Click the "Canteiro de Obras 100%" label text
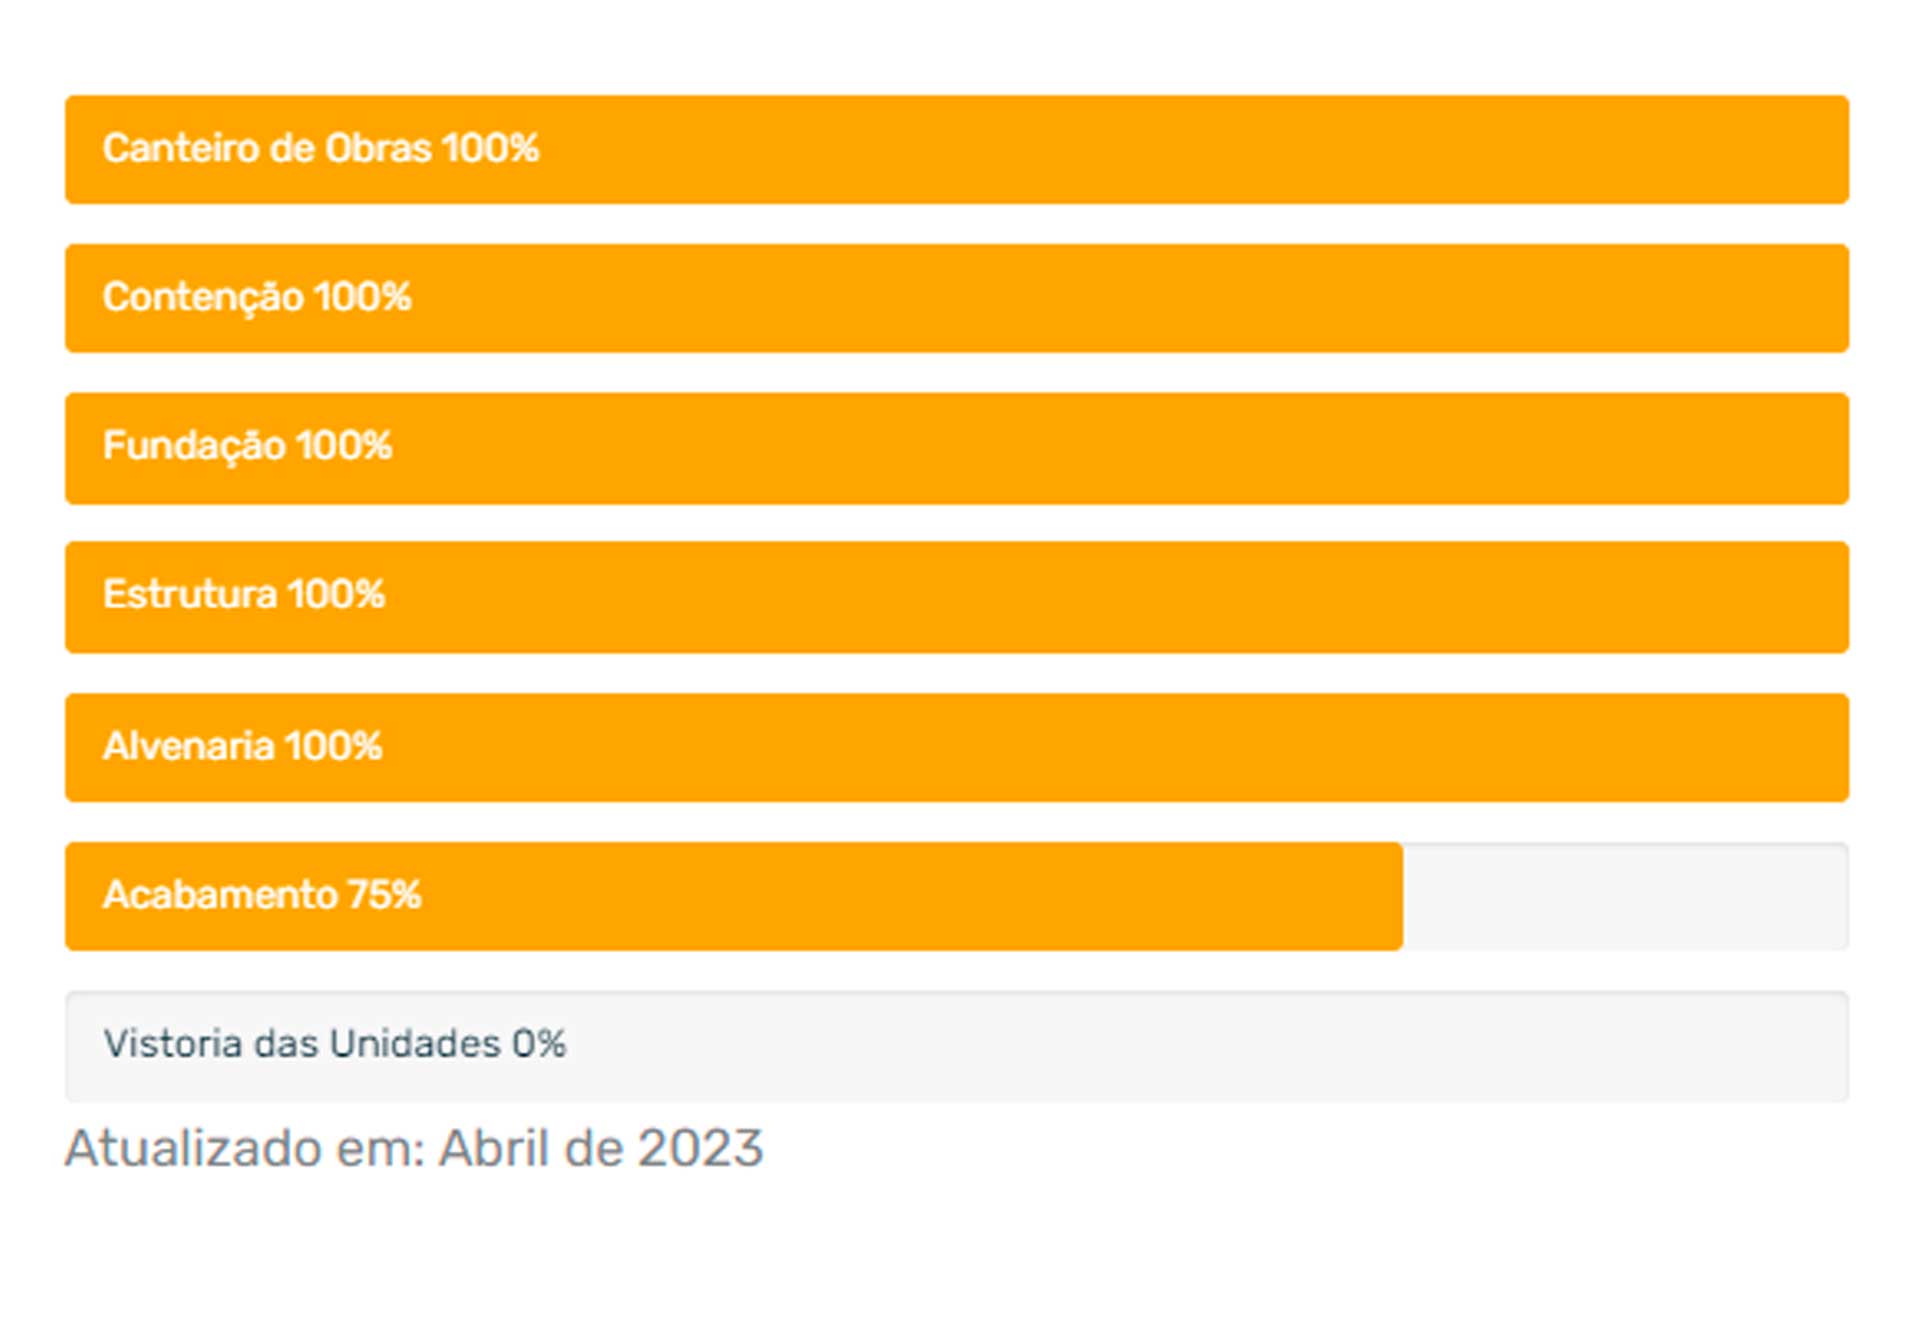Viewport: 1920px width, 1341px height. tap(320, 148)
